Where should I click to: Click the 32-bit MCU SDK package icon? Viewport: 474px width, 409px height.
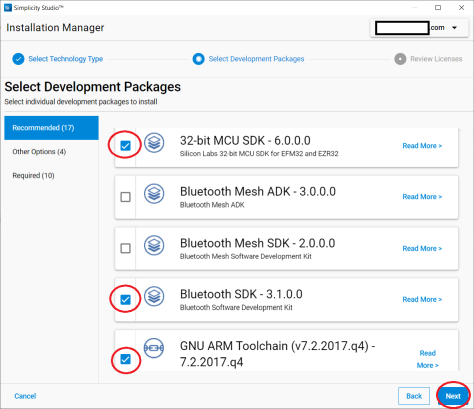(154, 143)
